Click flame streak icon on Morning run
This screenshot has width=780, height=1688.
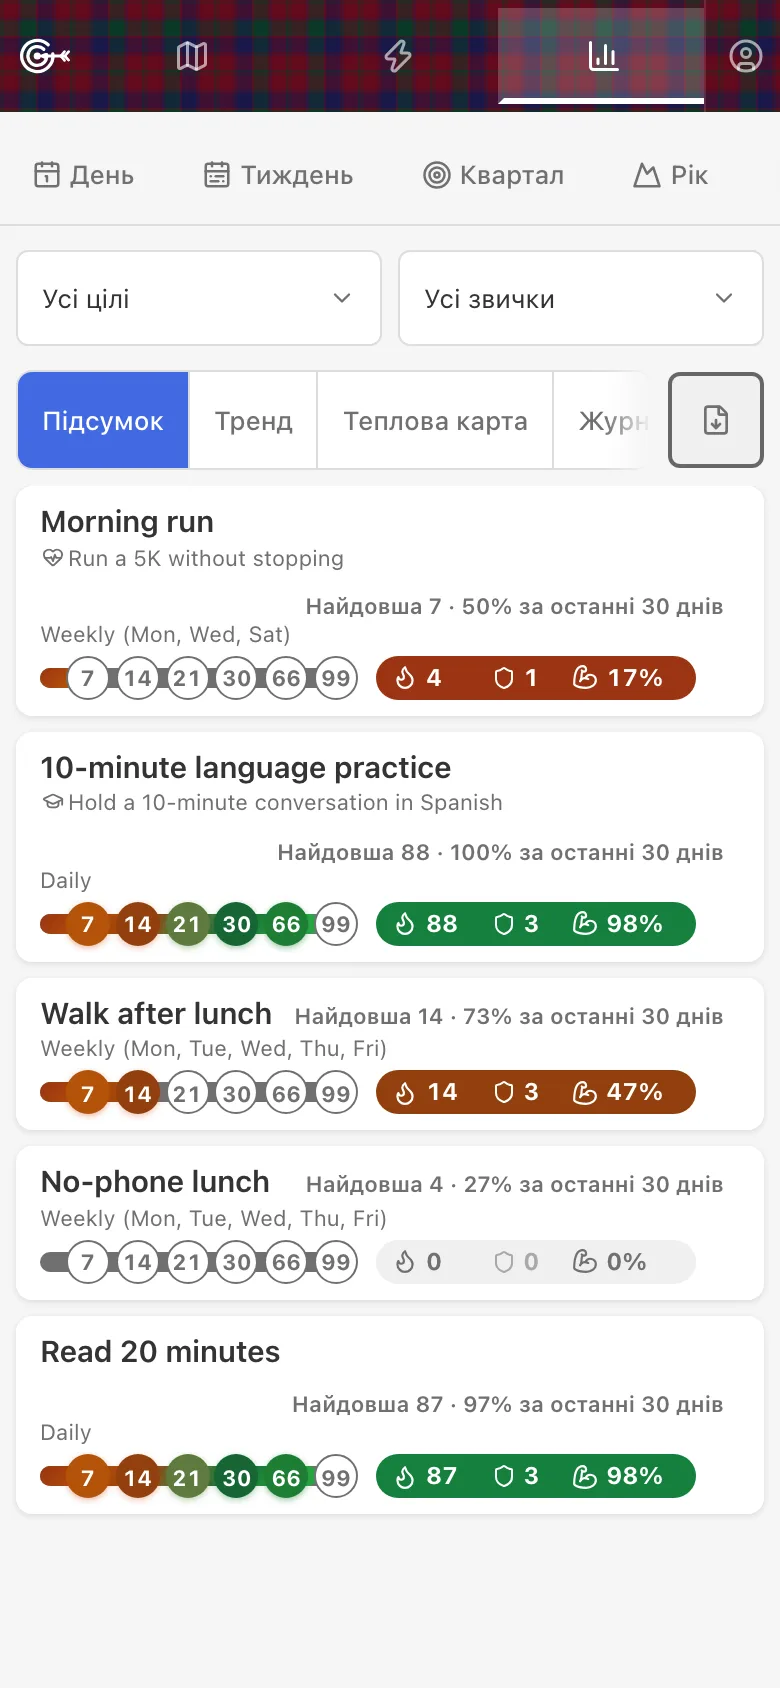(405, 678)
